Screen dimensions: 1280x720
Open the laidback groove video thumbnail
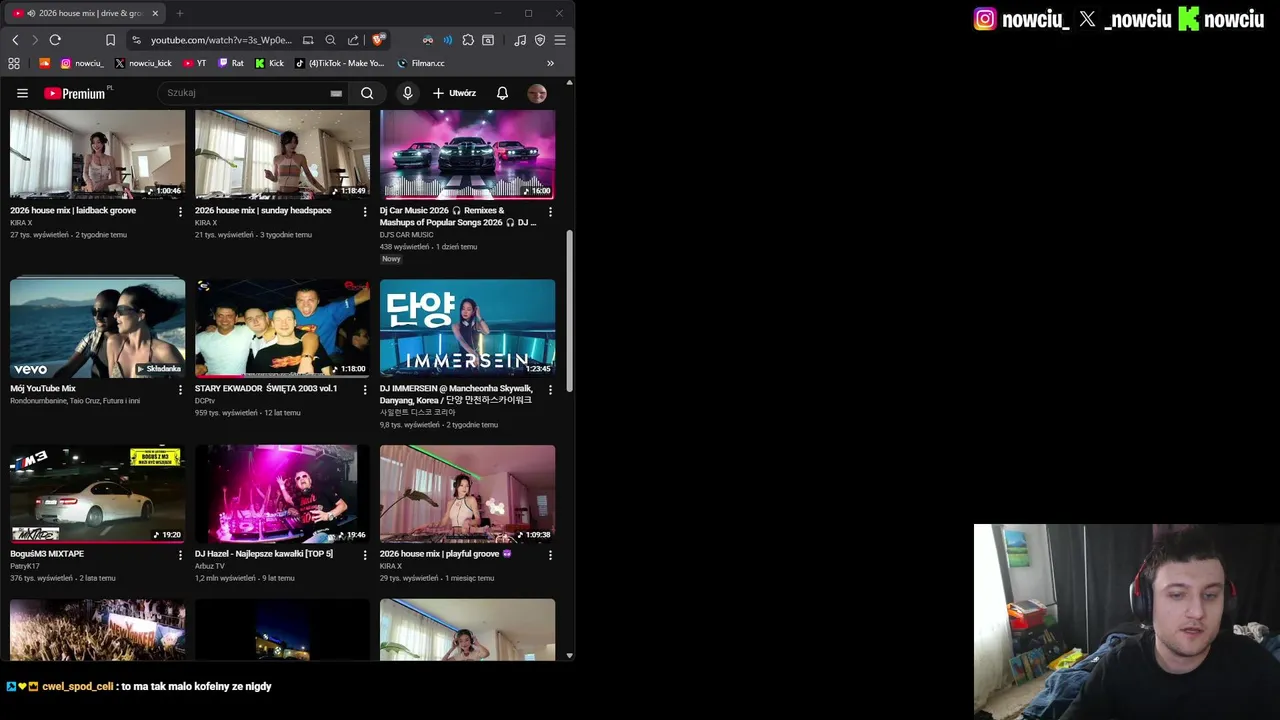(x=97, y=154)
